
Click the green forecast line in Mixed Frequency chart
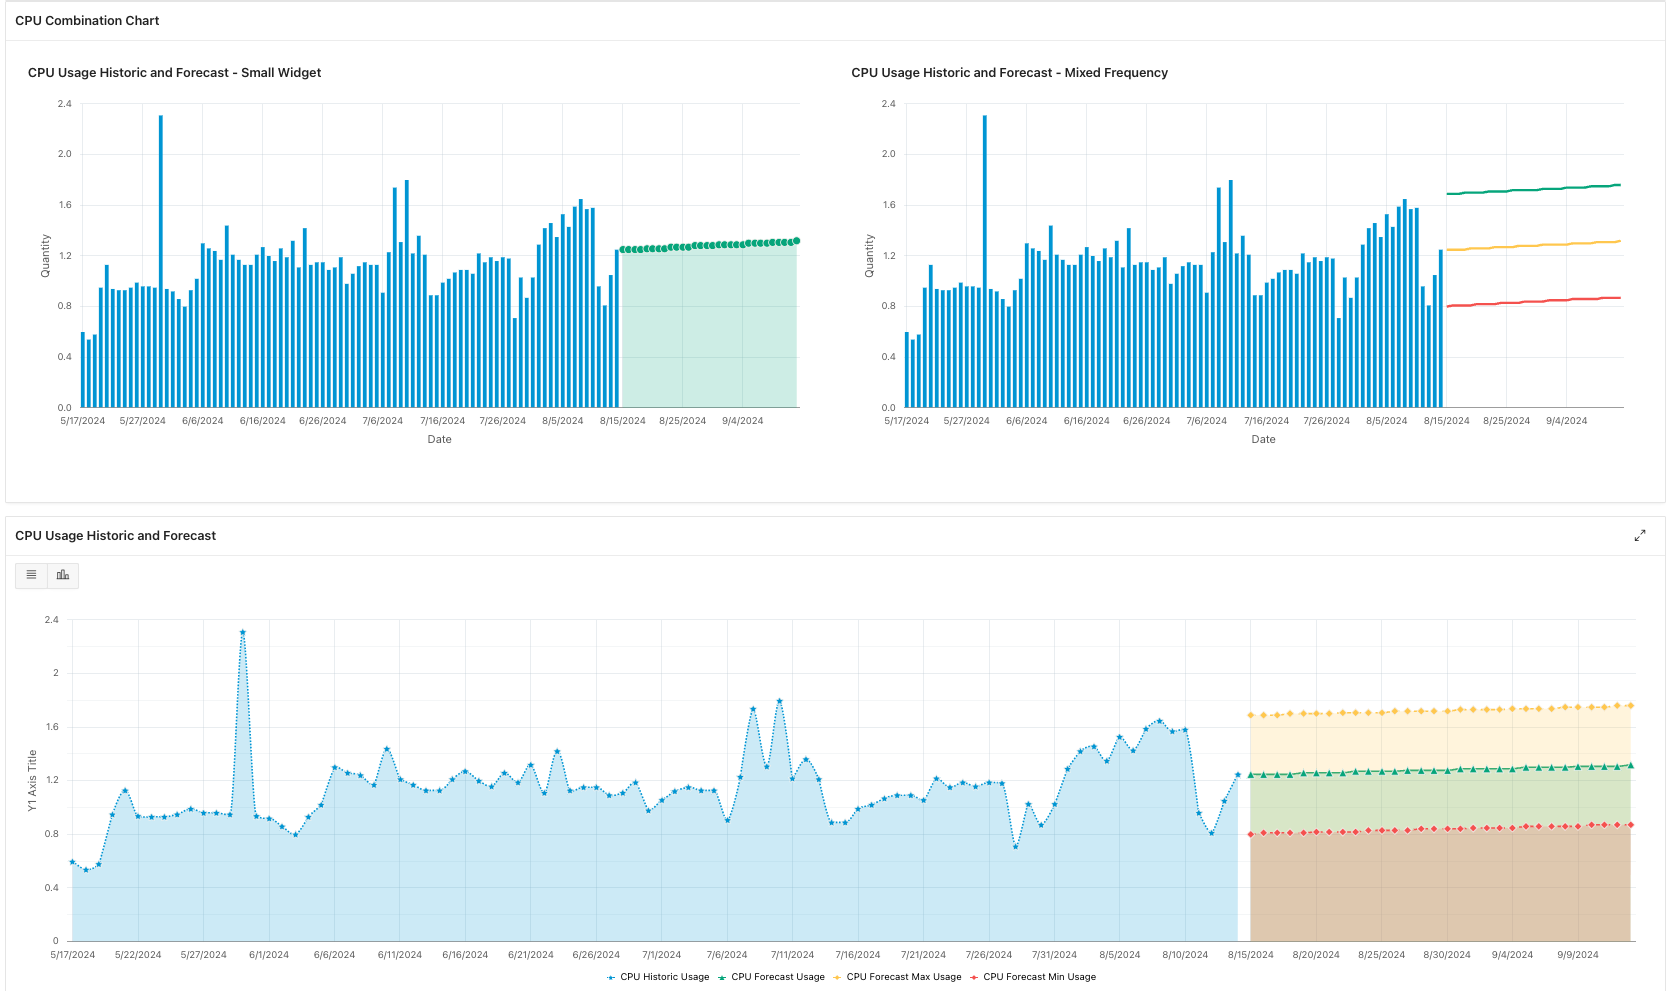click(1534, 189)
